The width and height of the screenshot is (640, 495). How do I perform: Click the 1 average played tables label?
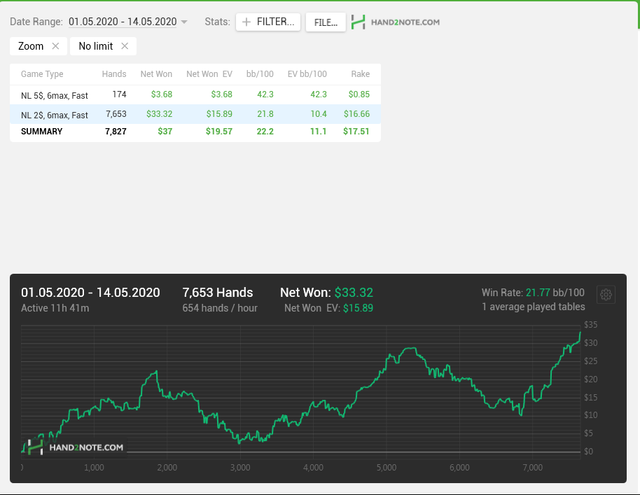click(x=533, y=307)
